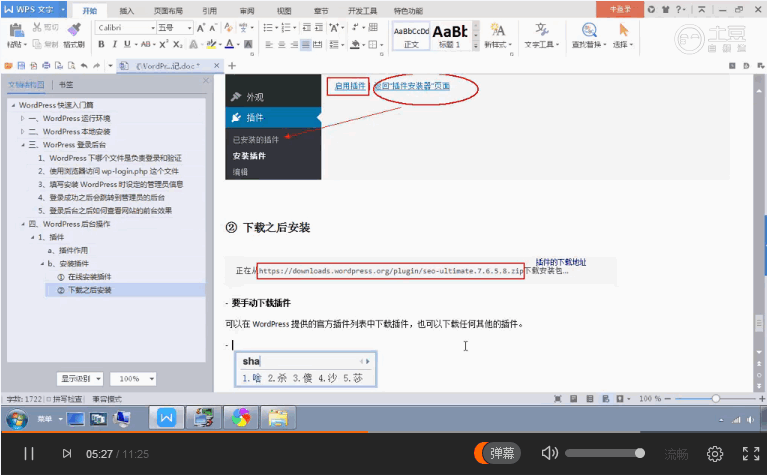
Task: Apply bold with the B button
Action: (101, 44)
